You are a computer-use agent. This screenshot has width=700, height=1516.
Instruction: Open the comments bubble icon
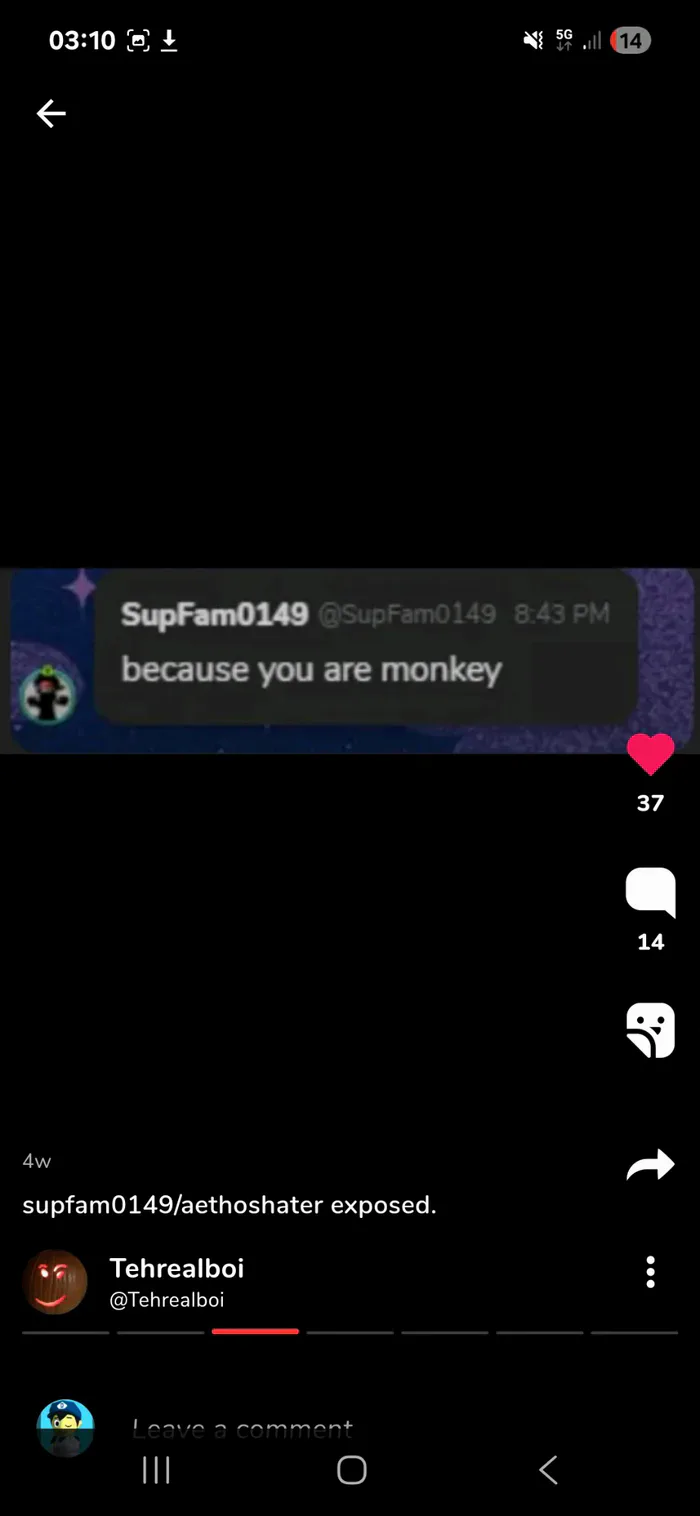click(650, 892)
